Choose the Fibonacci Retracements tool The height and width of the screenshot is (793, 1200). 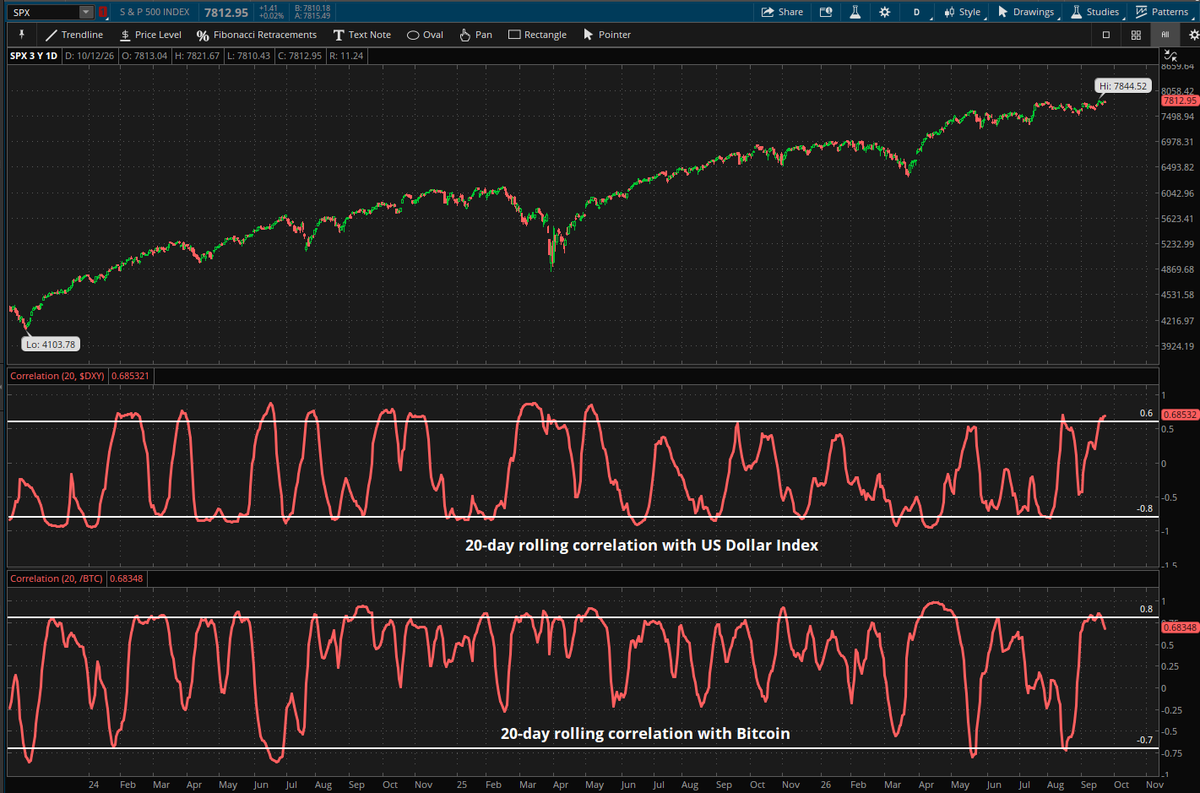pos(257,34)
